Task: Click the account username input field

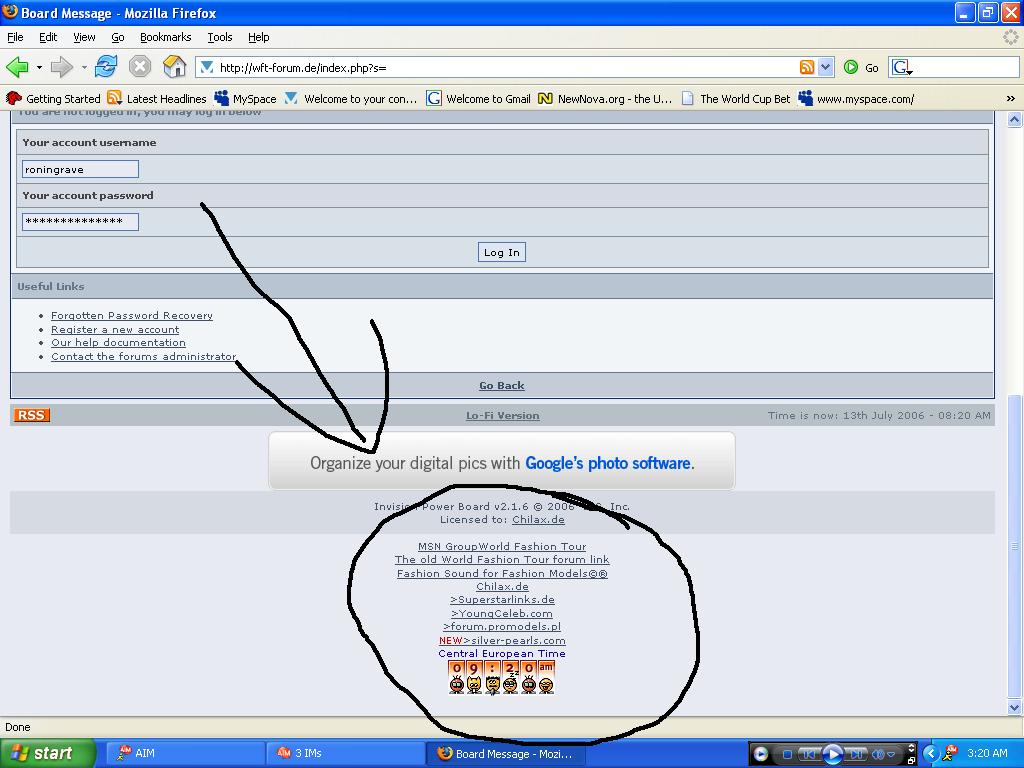Action: [80, 169]
